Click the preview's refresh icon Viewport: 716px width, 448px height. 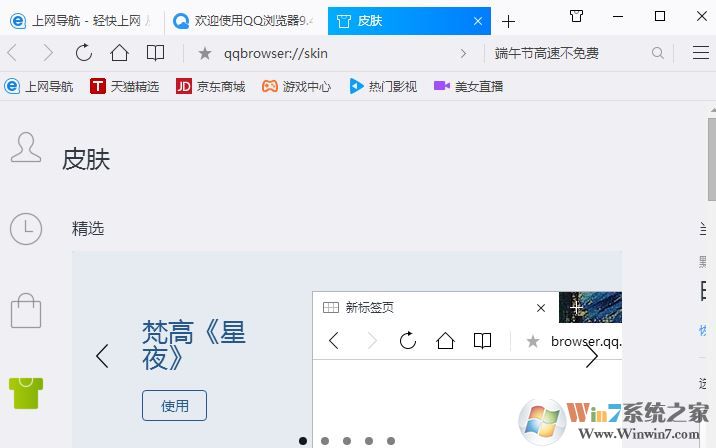pyautogui.click(x=407, y=341)
